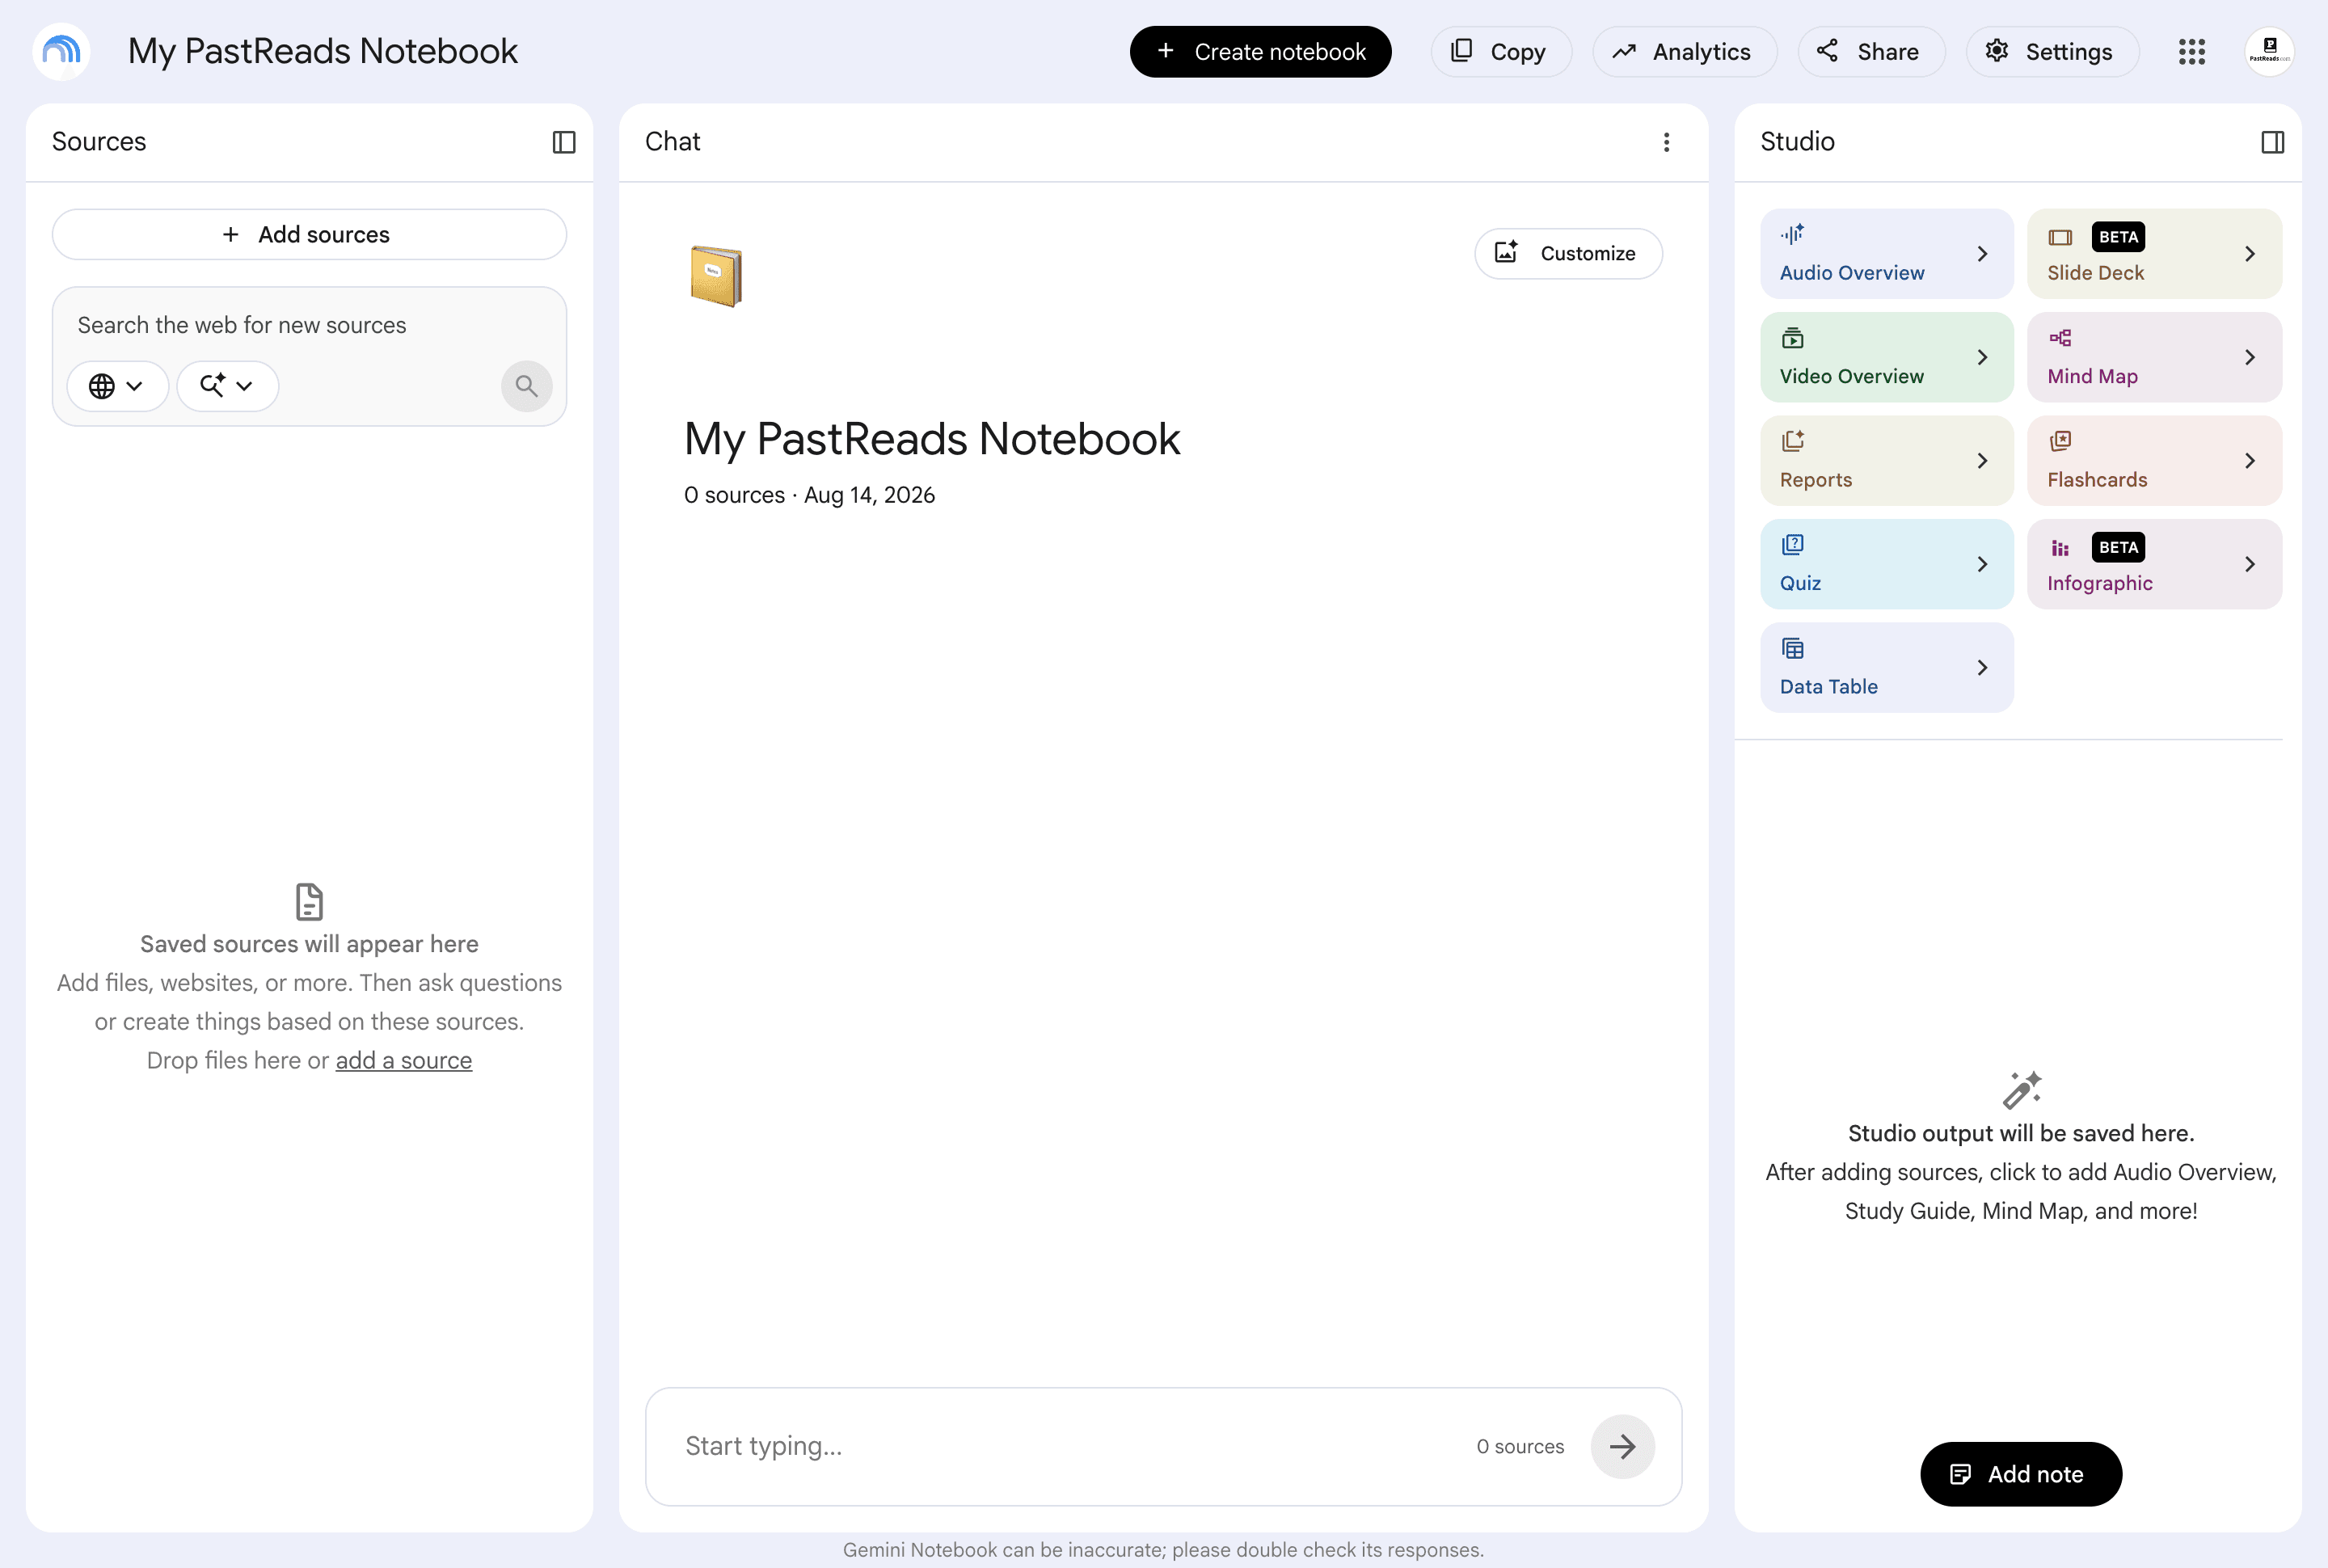2328x1568 pixels.
Task: Click the Mind Map icon
Action: click(x=2060, y=338)
